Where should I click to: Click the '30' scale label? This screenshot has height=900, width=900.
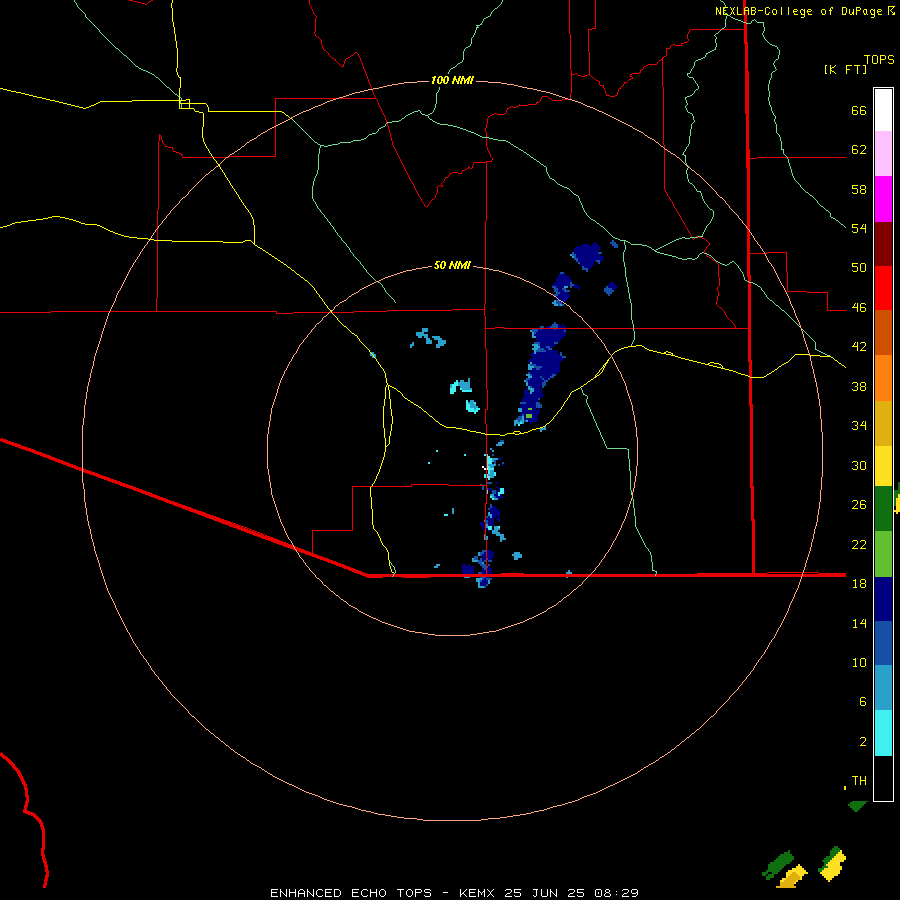(859, 465)
